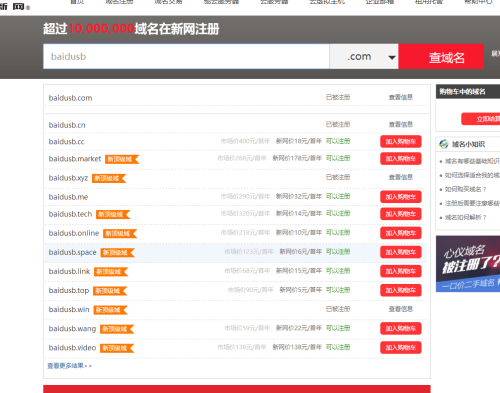Click the globe icon beside 域名小知识
This screenshot has height=393, width=500.
(444, 144)
